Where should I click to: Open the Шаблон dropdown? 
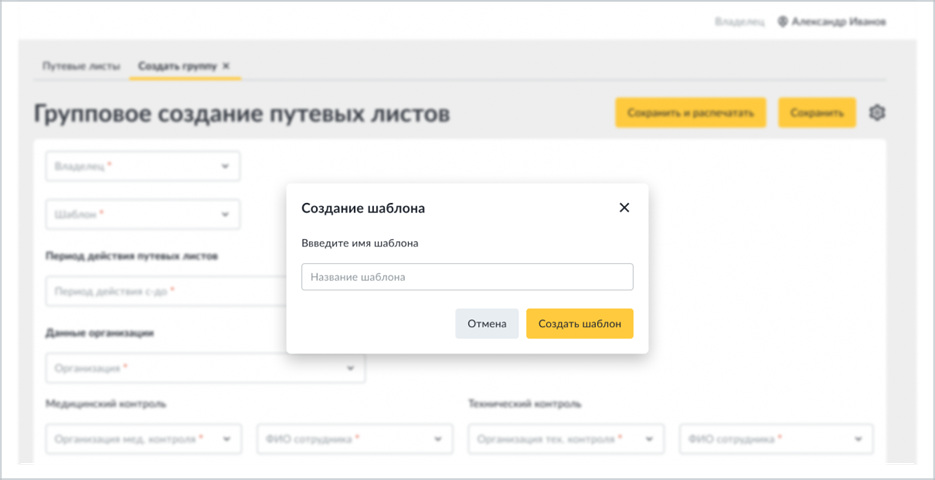(143, 214)
